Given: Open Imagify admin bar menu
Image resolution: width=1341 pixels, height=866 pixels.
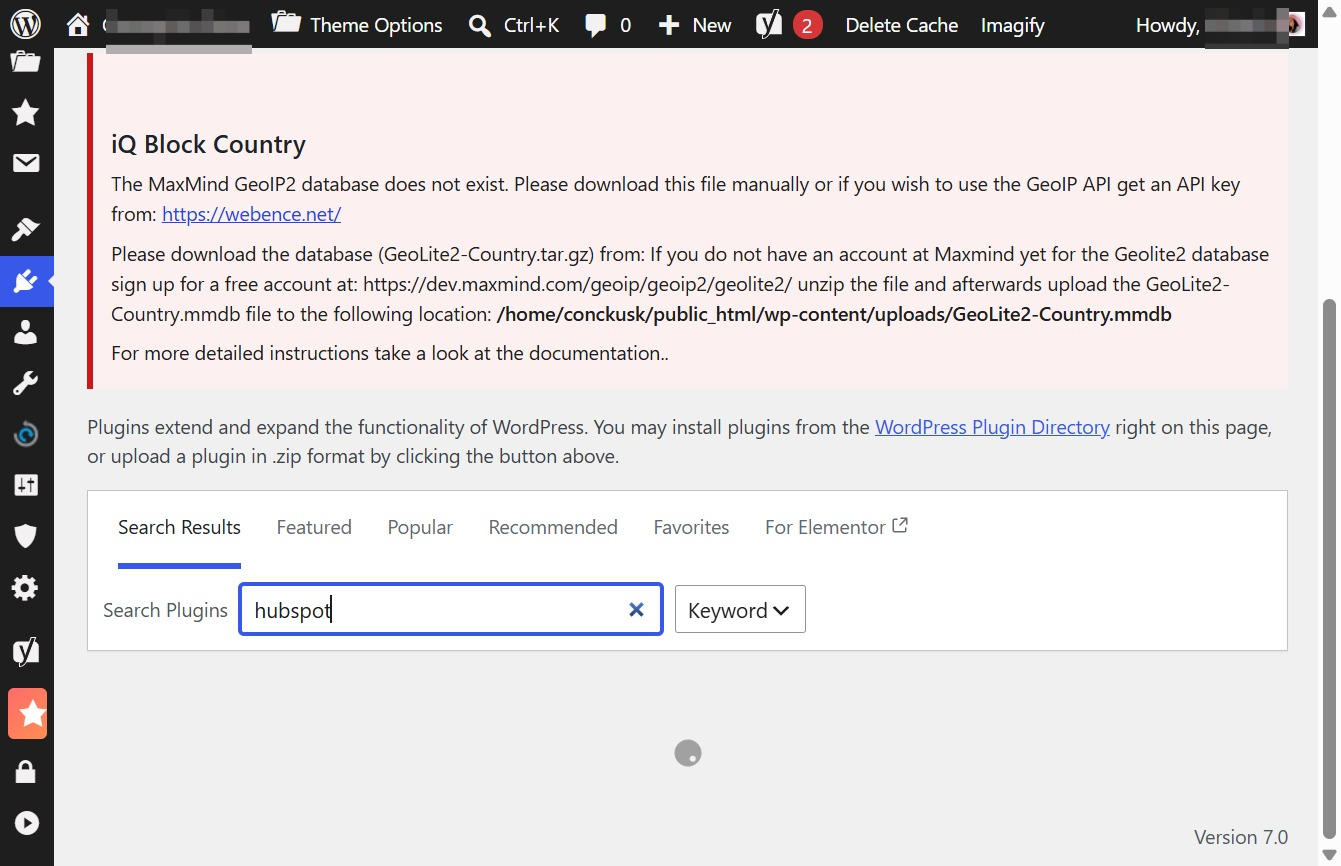Looking at the screenshot, I should [1012, 25].
